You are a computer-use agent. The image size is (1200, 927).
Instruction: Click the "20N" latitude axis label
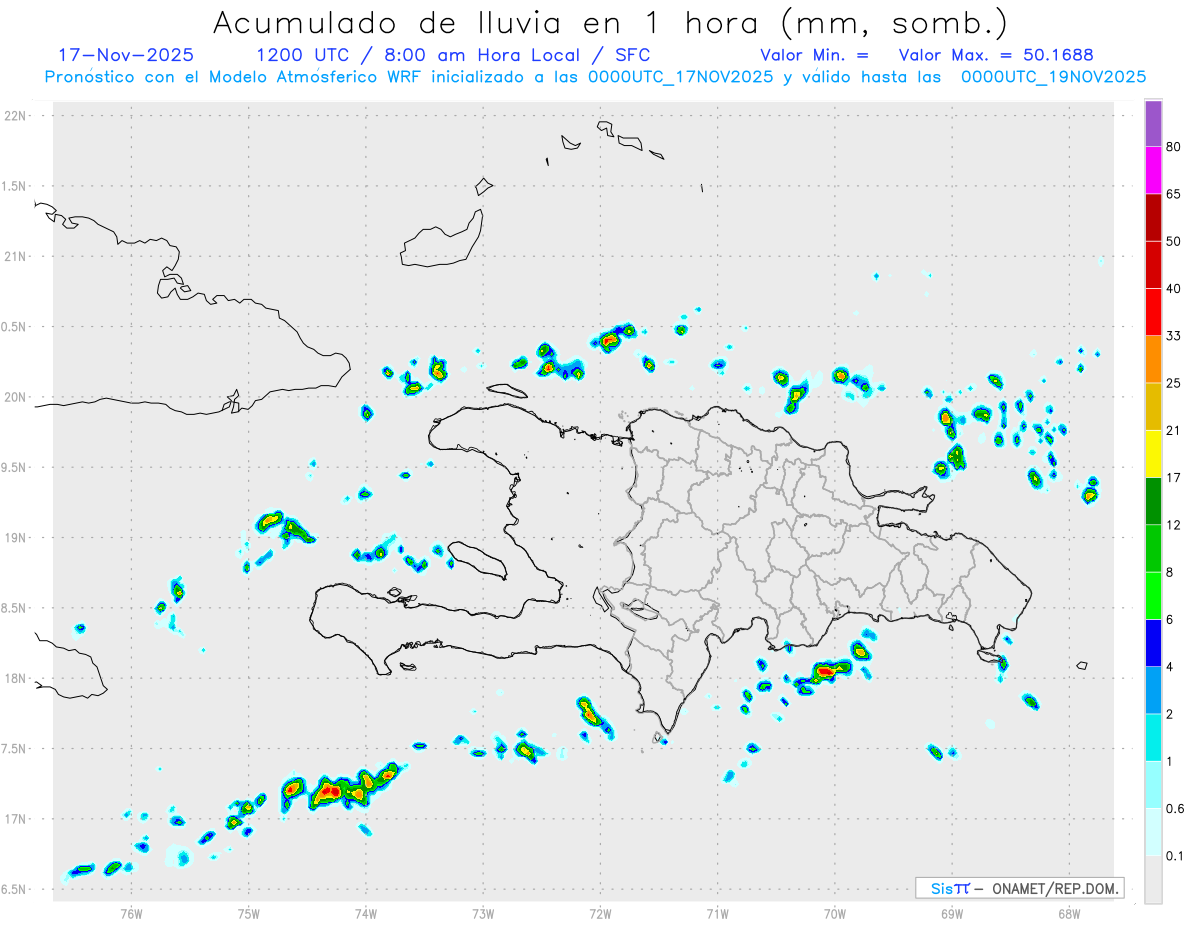pos(17,397)
